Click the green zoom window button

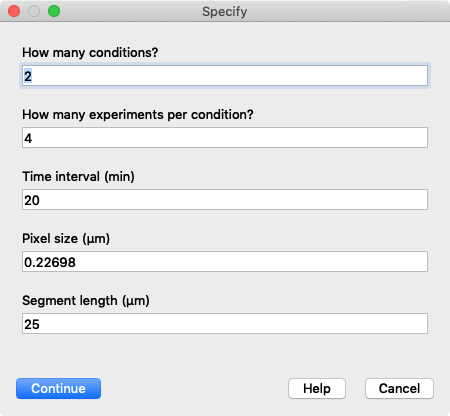click(54, 11)
